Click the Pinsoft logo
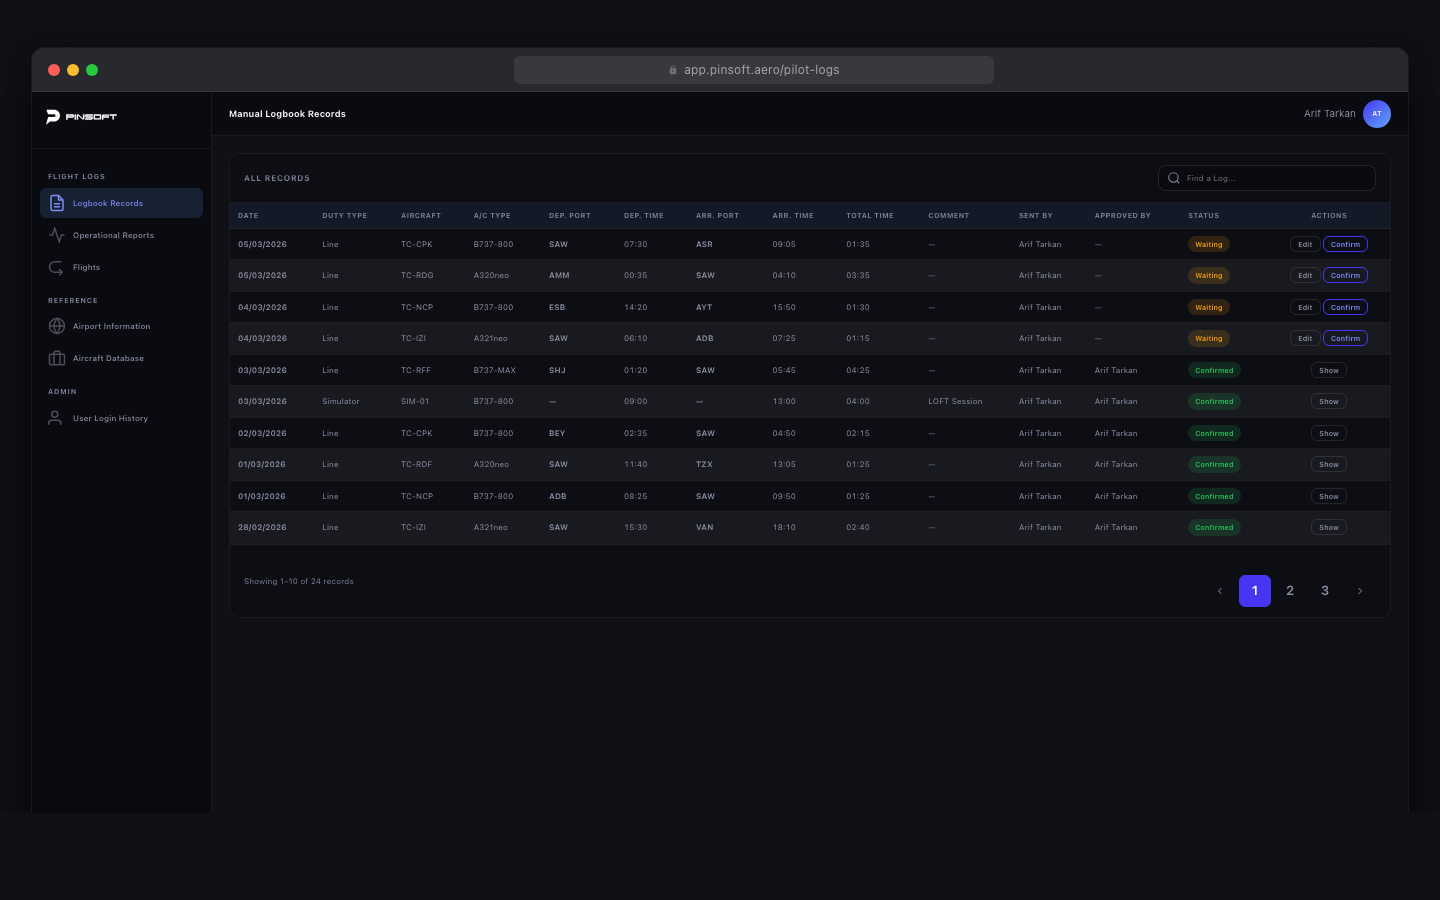The width and height of the screenshot is (1440, 900). [x=82, y=117]
